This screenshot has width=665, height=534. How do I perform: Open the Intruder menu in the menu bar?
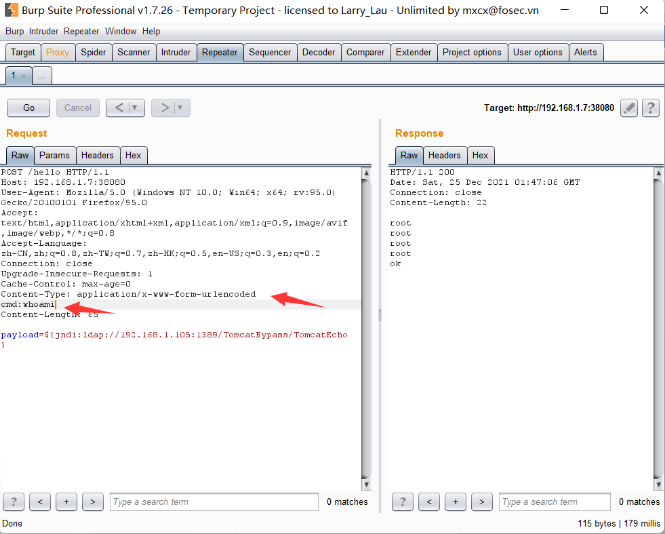click(x=43, y=31)
